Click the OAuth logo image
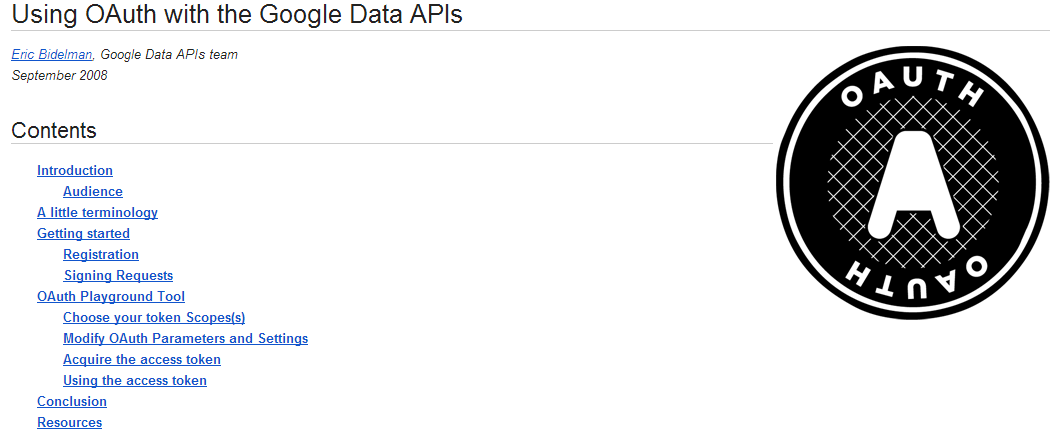 tap(913, 183)
